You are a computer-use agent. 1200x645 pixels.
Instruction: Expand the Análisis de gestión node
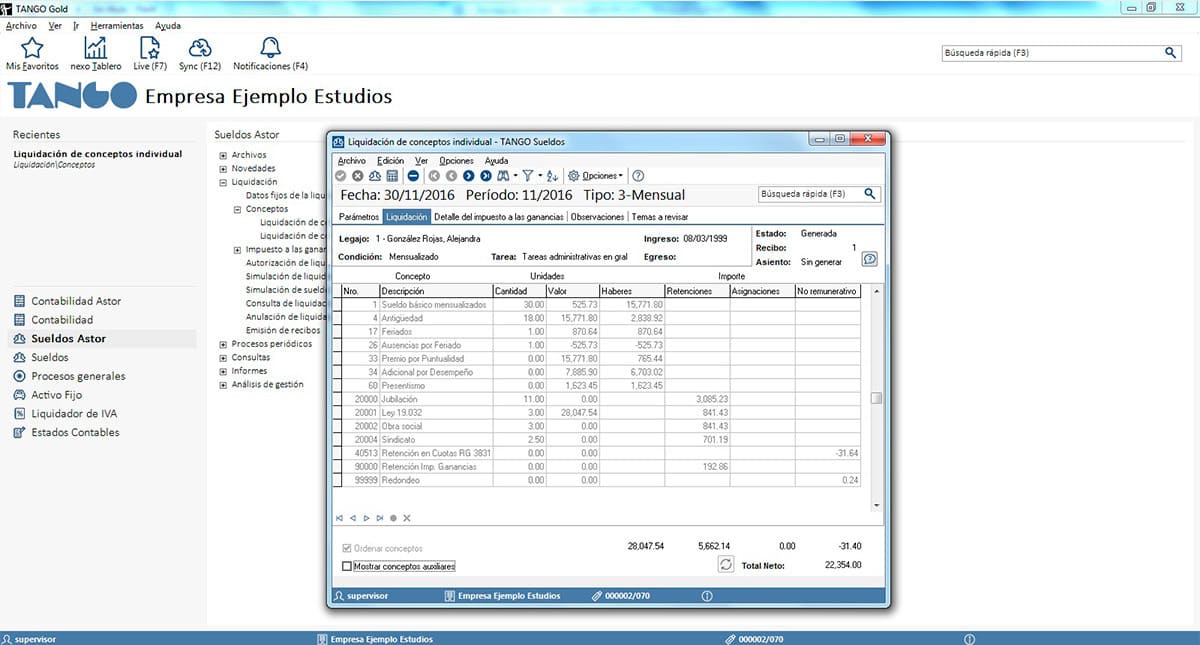223,384
